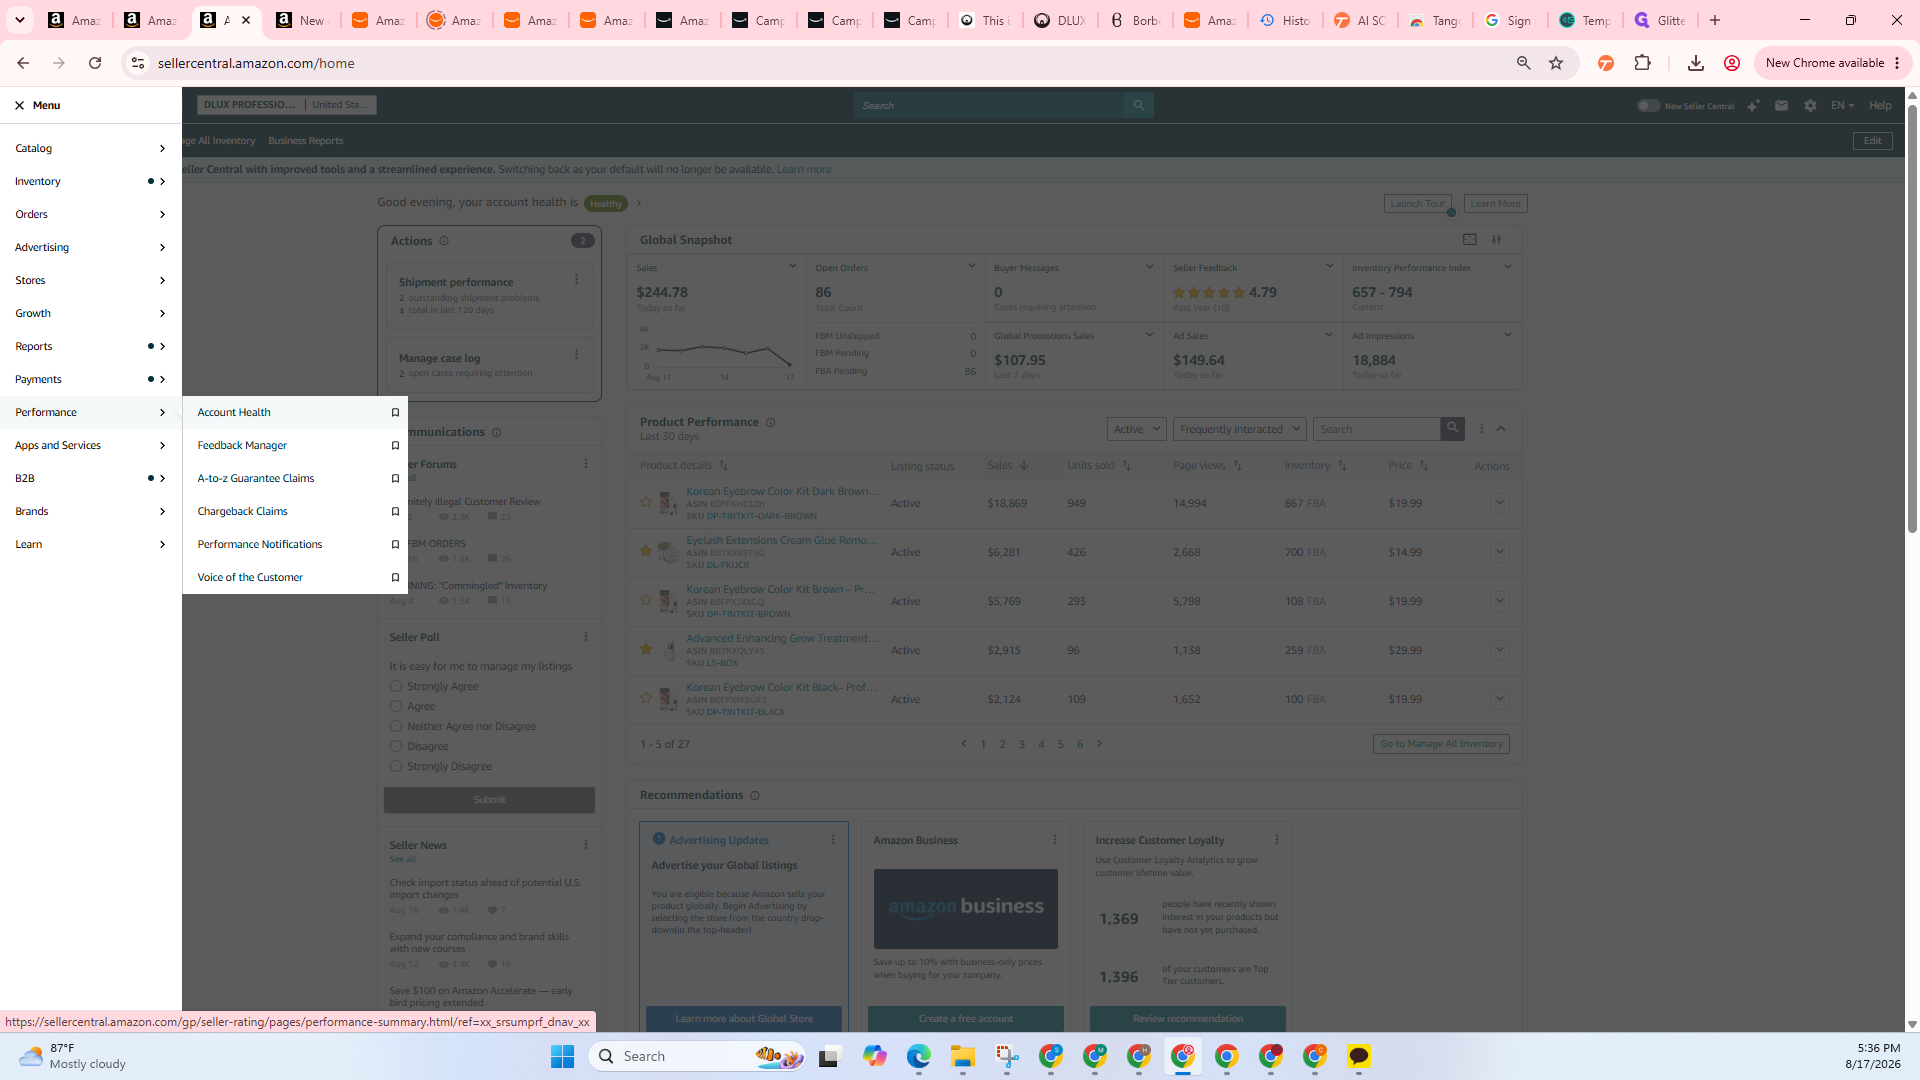Bookmark the Account Health menu entry
Image resolution: width=1920 pixels, height=1080 pixels.
tap(395, 412)
